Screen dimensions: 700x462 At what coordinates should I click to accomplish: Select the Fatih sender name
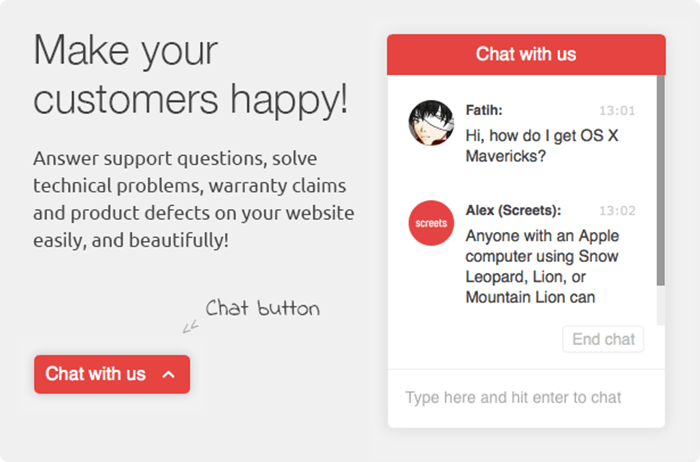(x=484, y=110)
